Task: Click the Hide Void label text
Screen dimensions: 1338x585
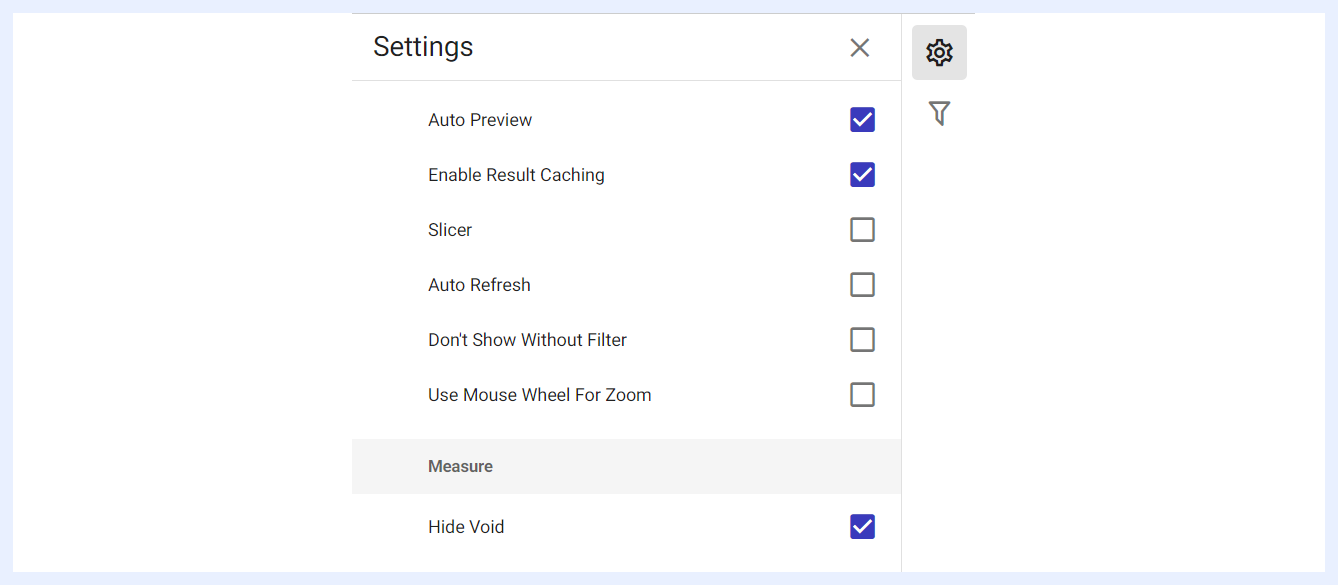Action: (466, 527)
